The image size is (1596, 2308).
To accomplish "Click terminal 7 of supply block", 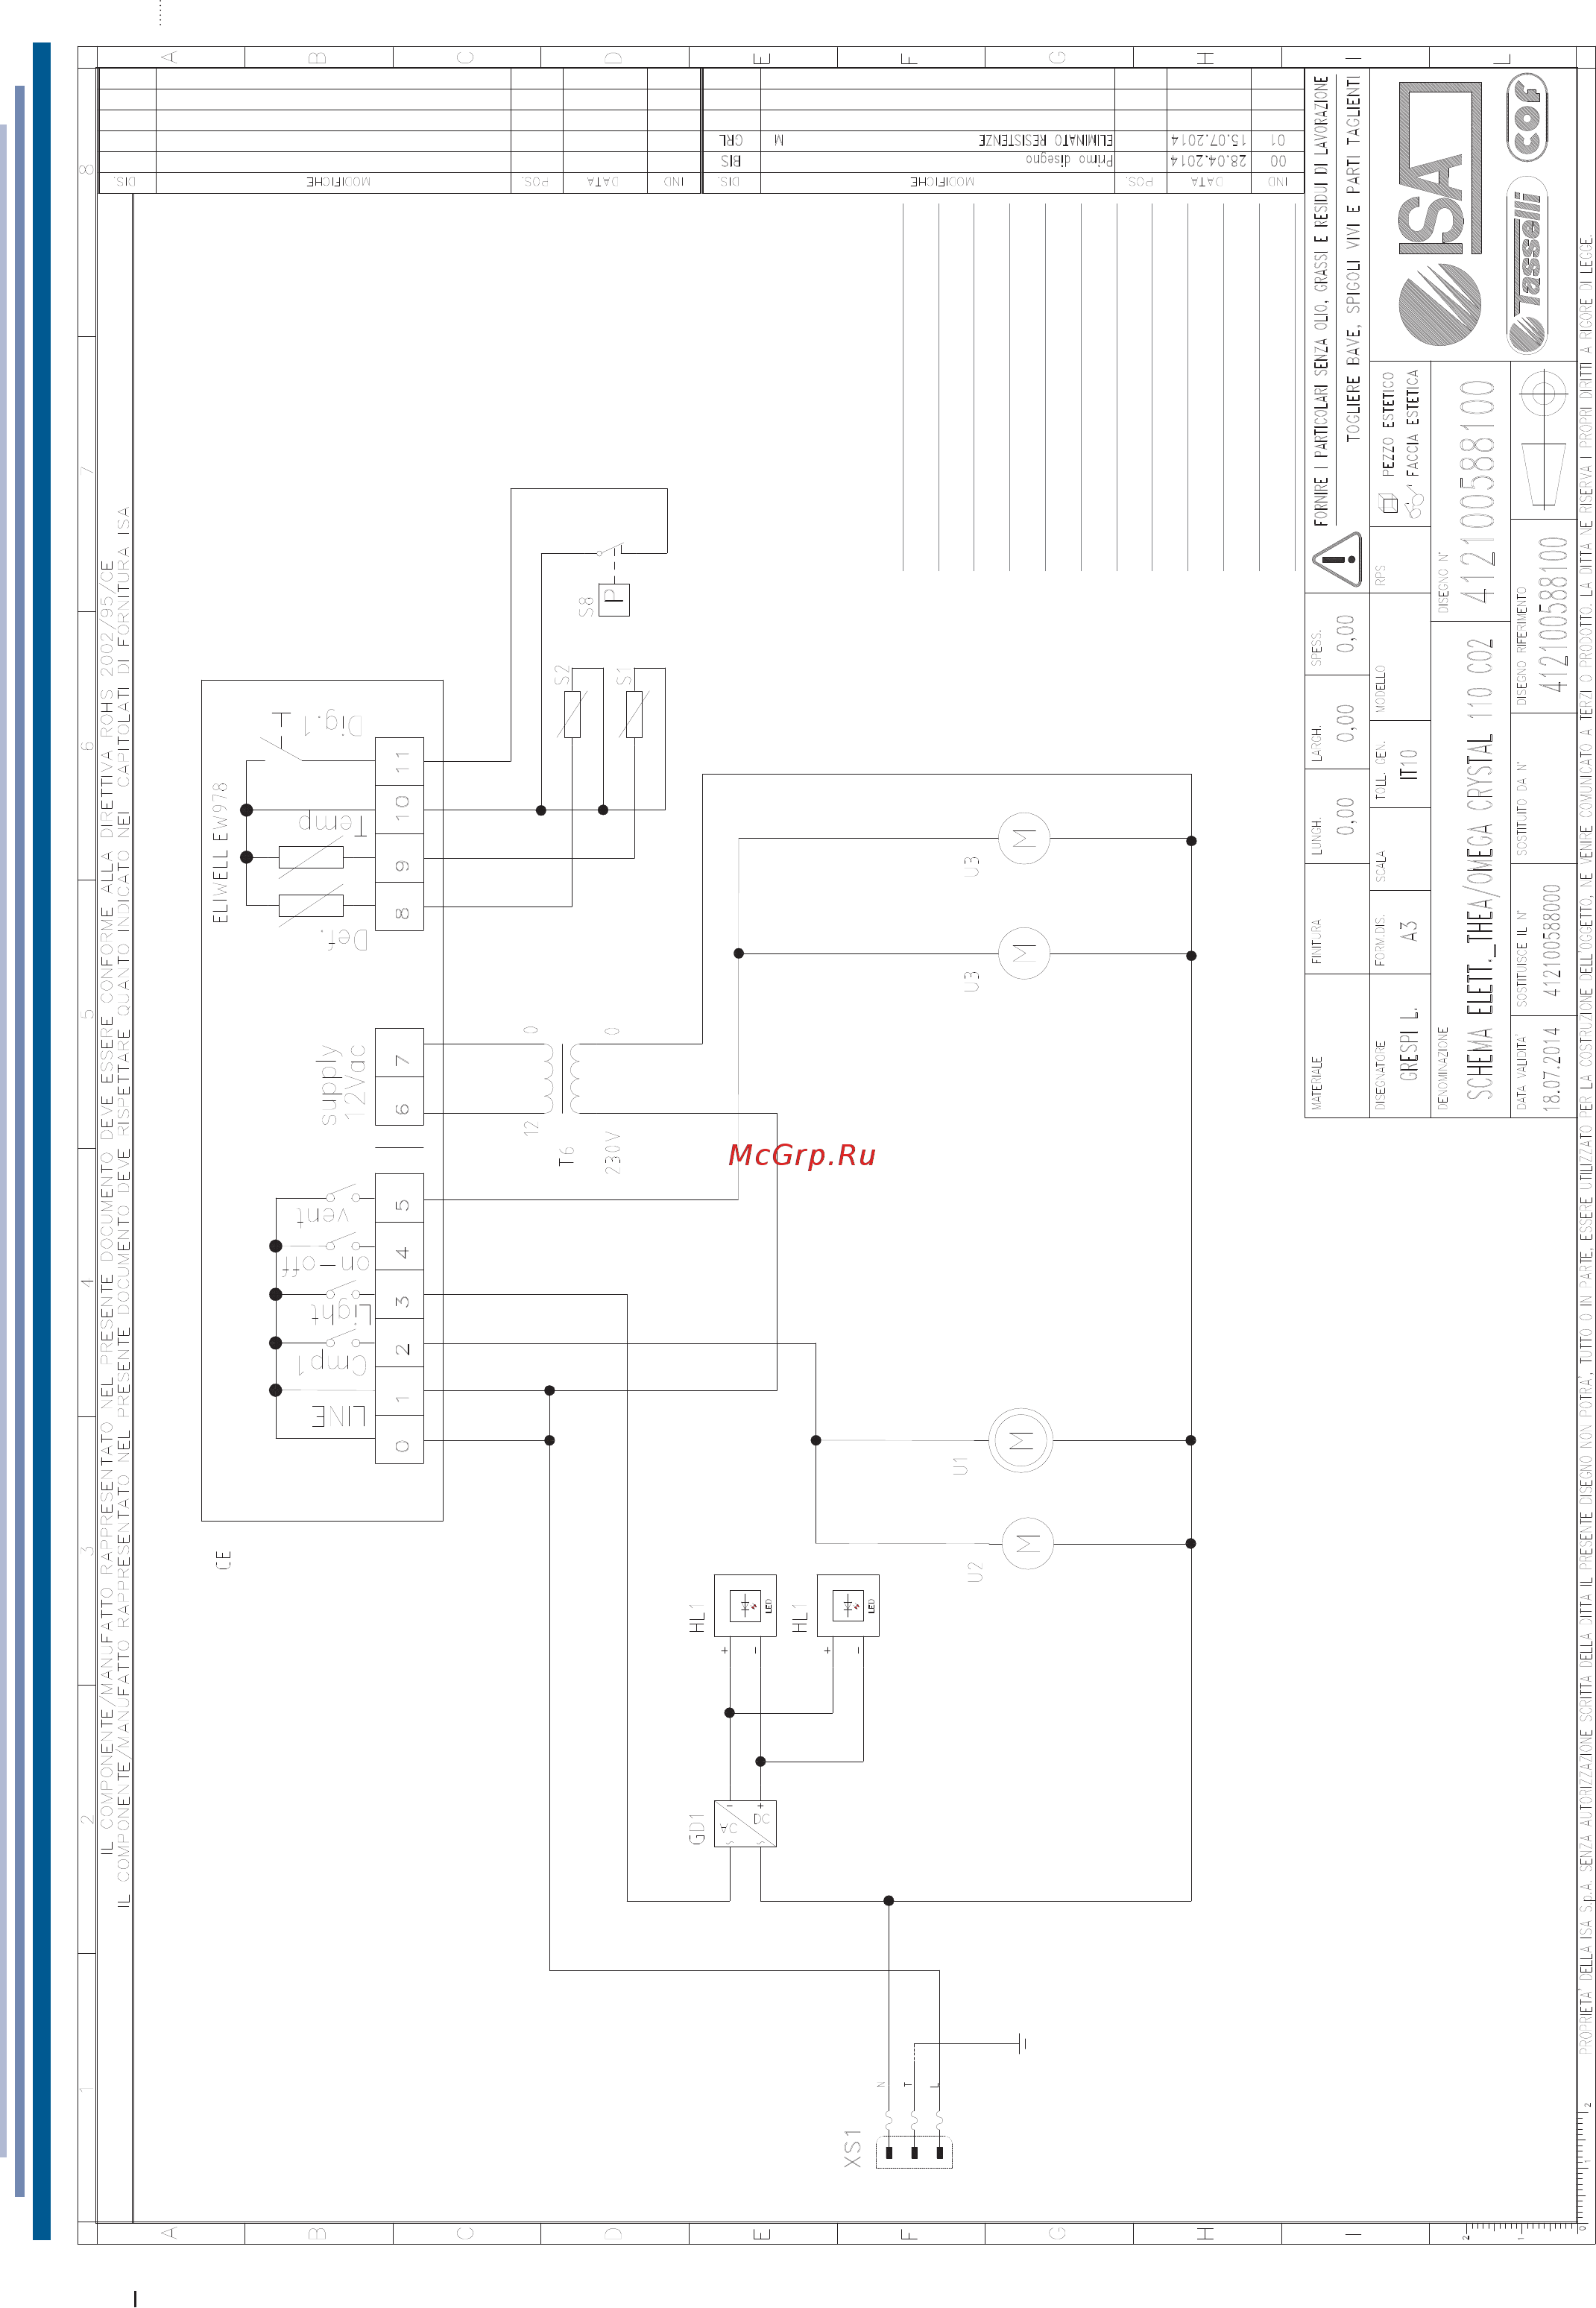I will pyautogui.click(x=399, y=1052).
